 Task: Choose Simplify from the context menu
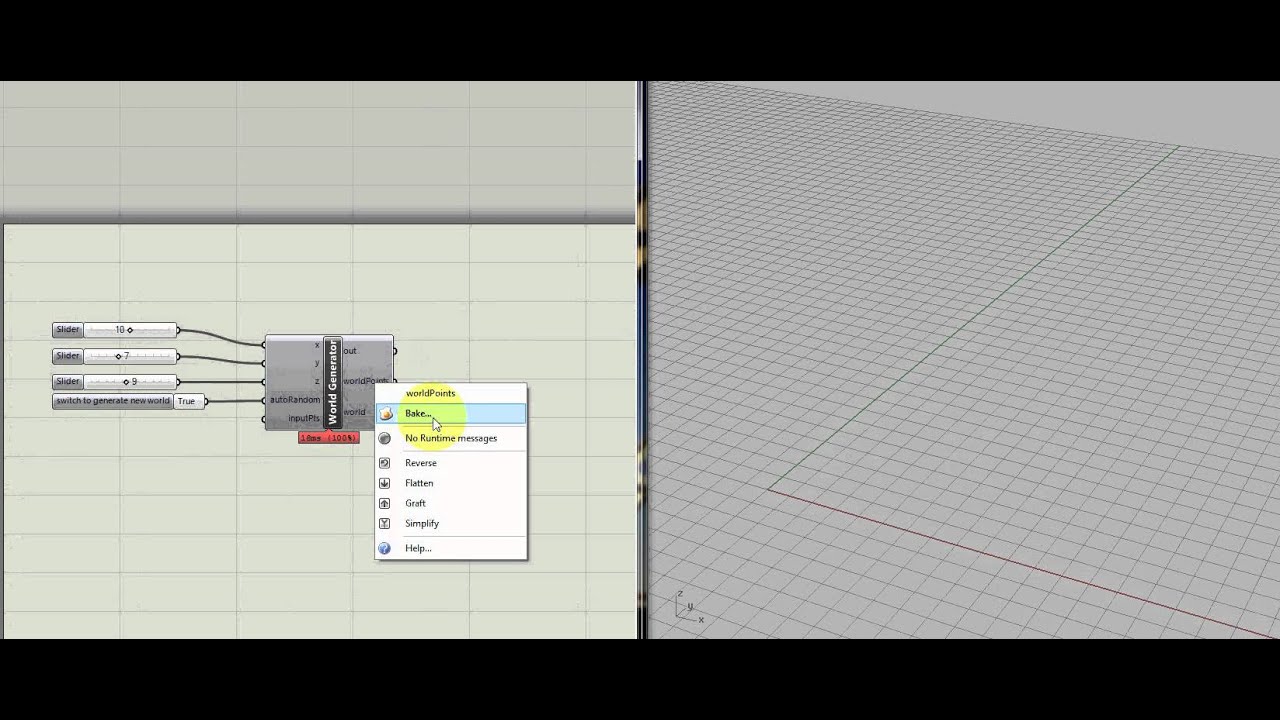(451, 523)
